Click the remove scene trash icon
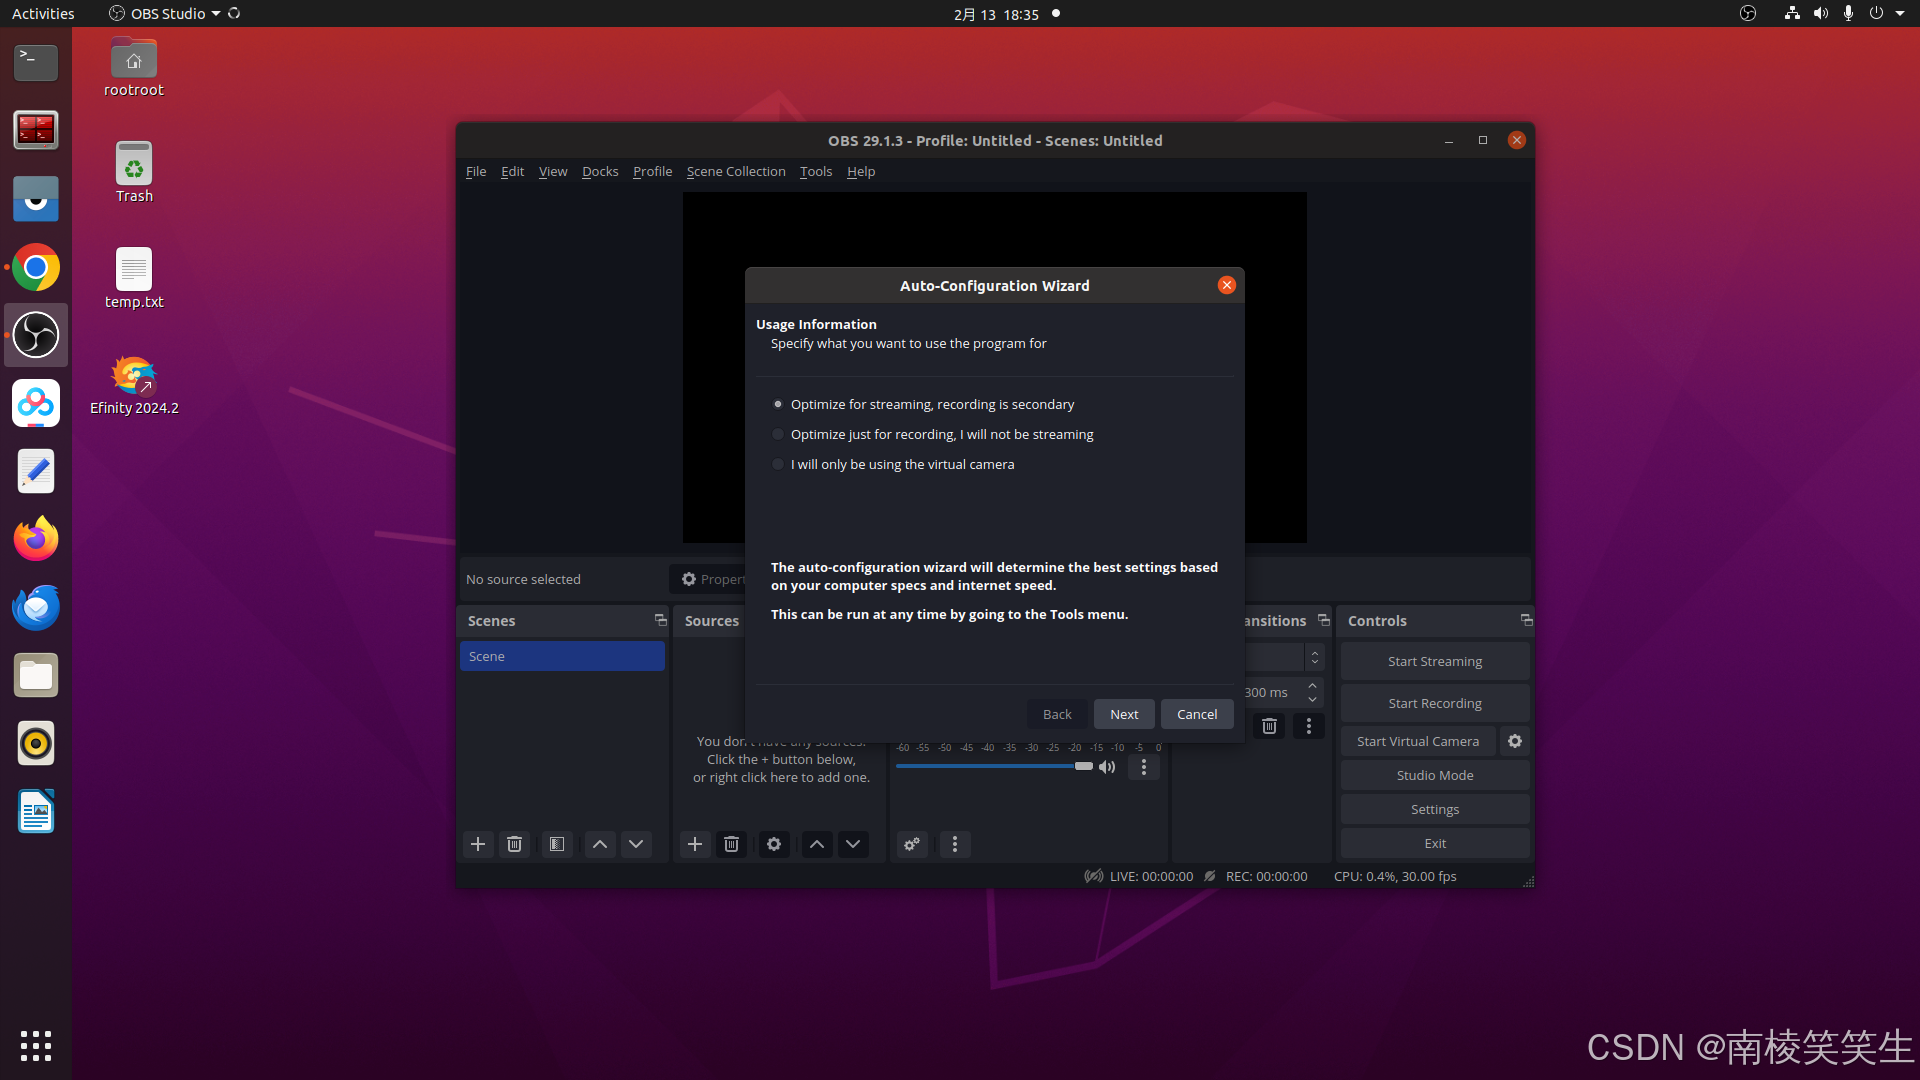 [x=514, y=844]
